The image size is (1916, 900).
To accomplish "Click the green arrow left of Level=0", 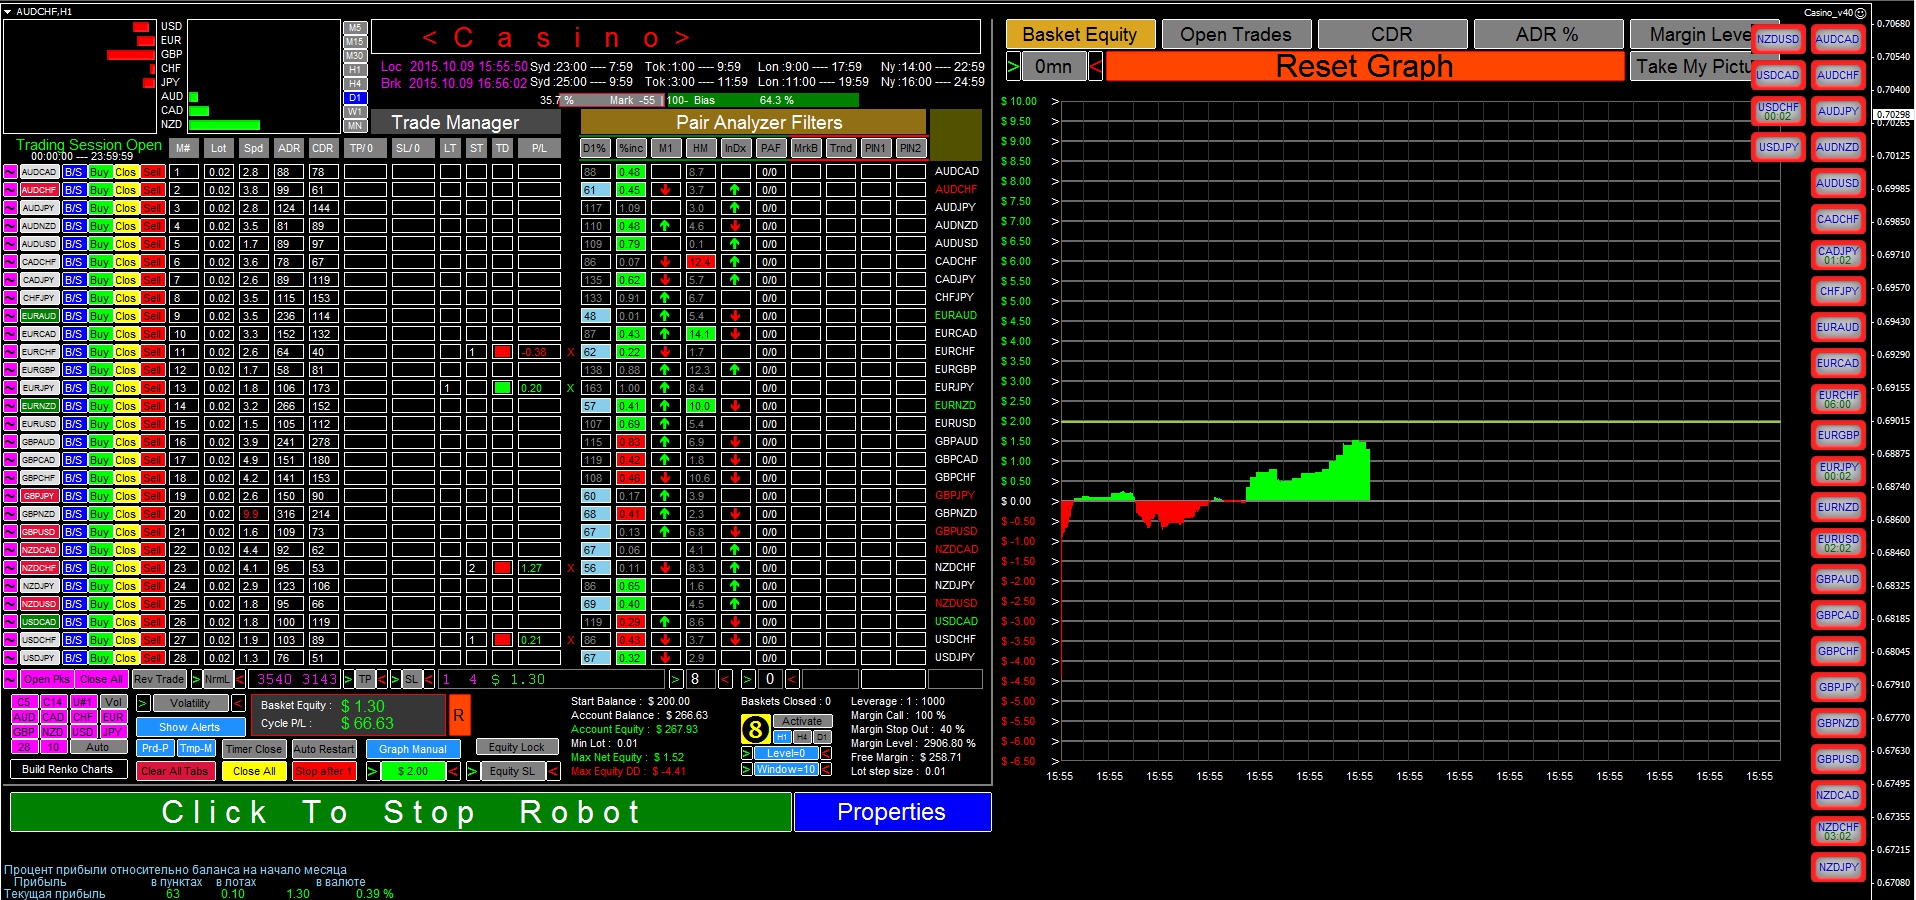I will click(746, 753).
